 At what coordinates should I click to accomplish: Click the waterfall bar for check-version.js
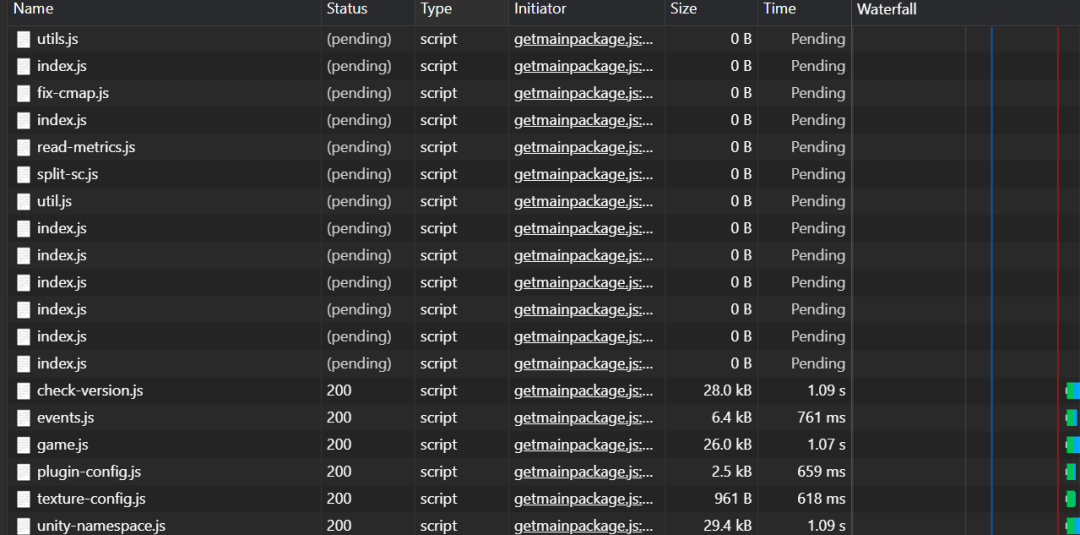(x=1072, y=390)
